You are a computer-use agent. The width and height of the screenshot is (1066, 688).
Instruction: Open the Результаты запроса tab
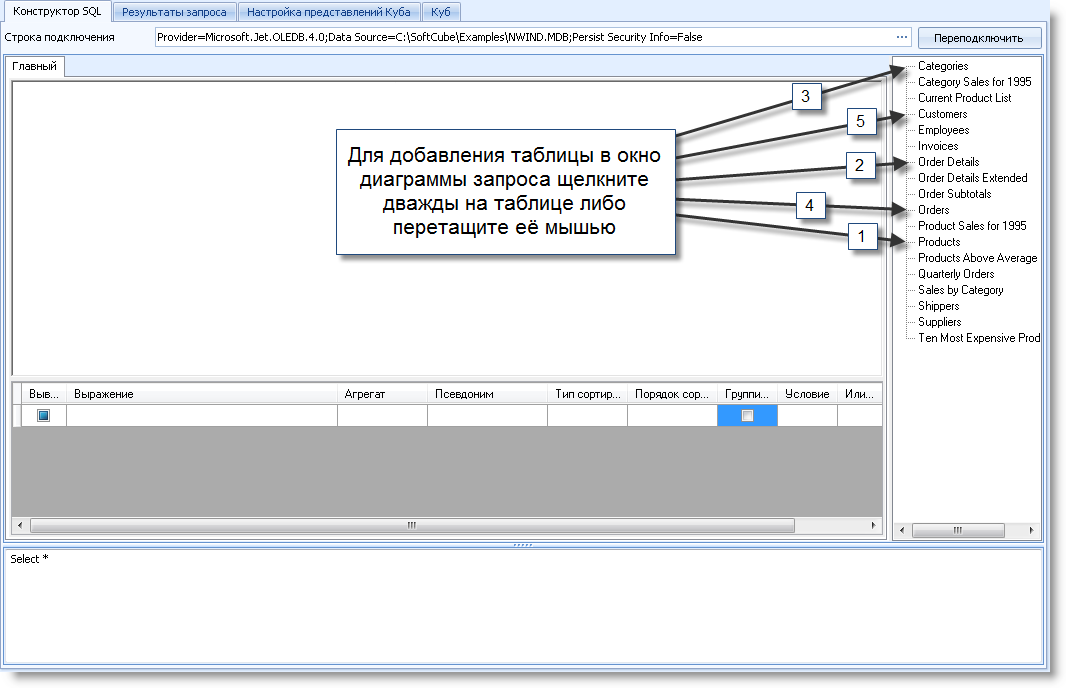tap(174, 12)
